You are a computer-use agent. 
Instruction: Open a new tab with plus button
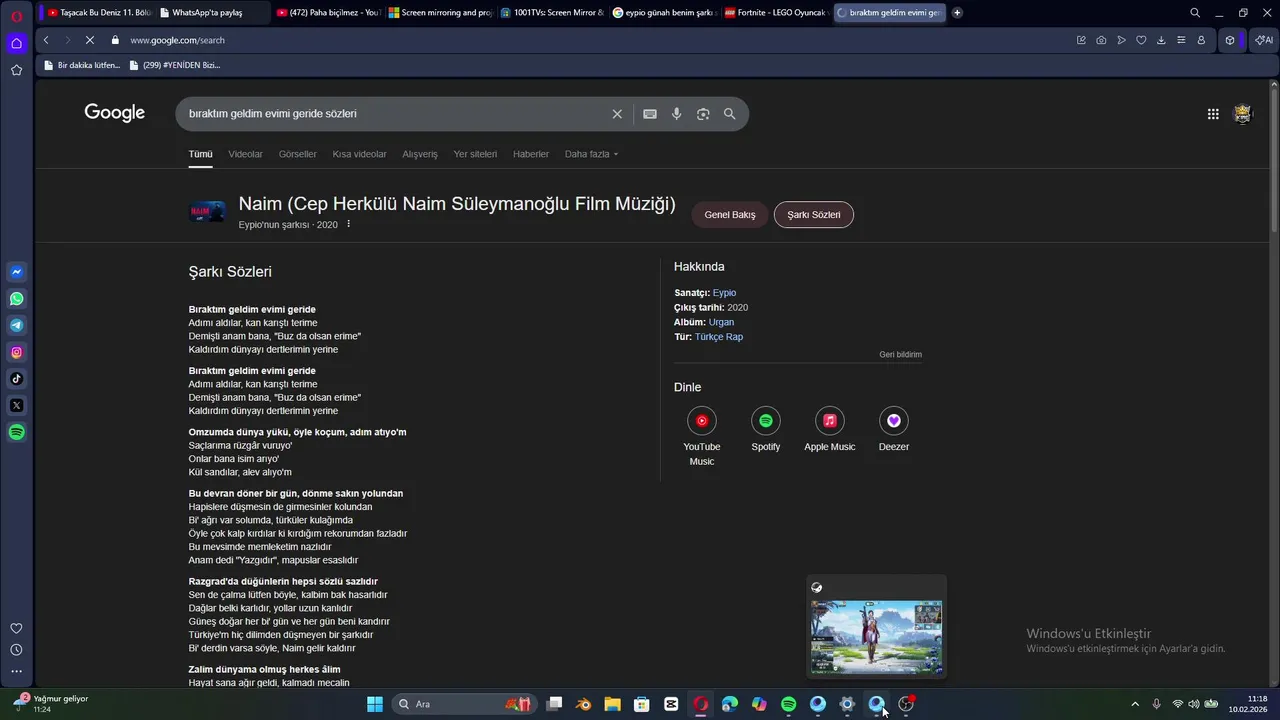pos(957,13)
